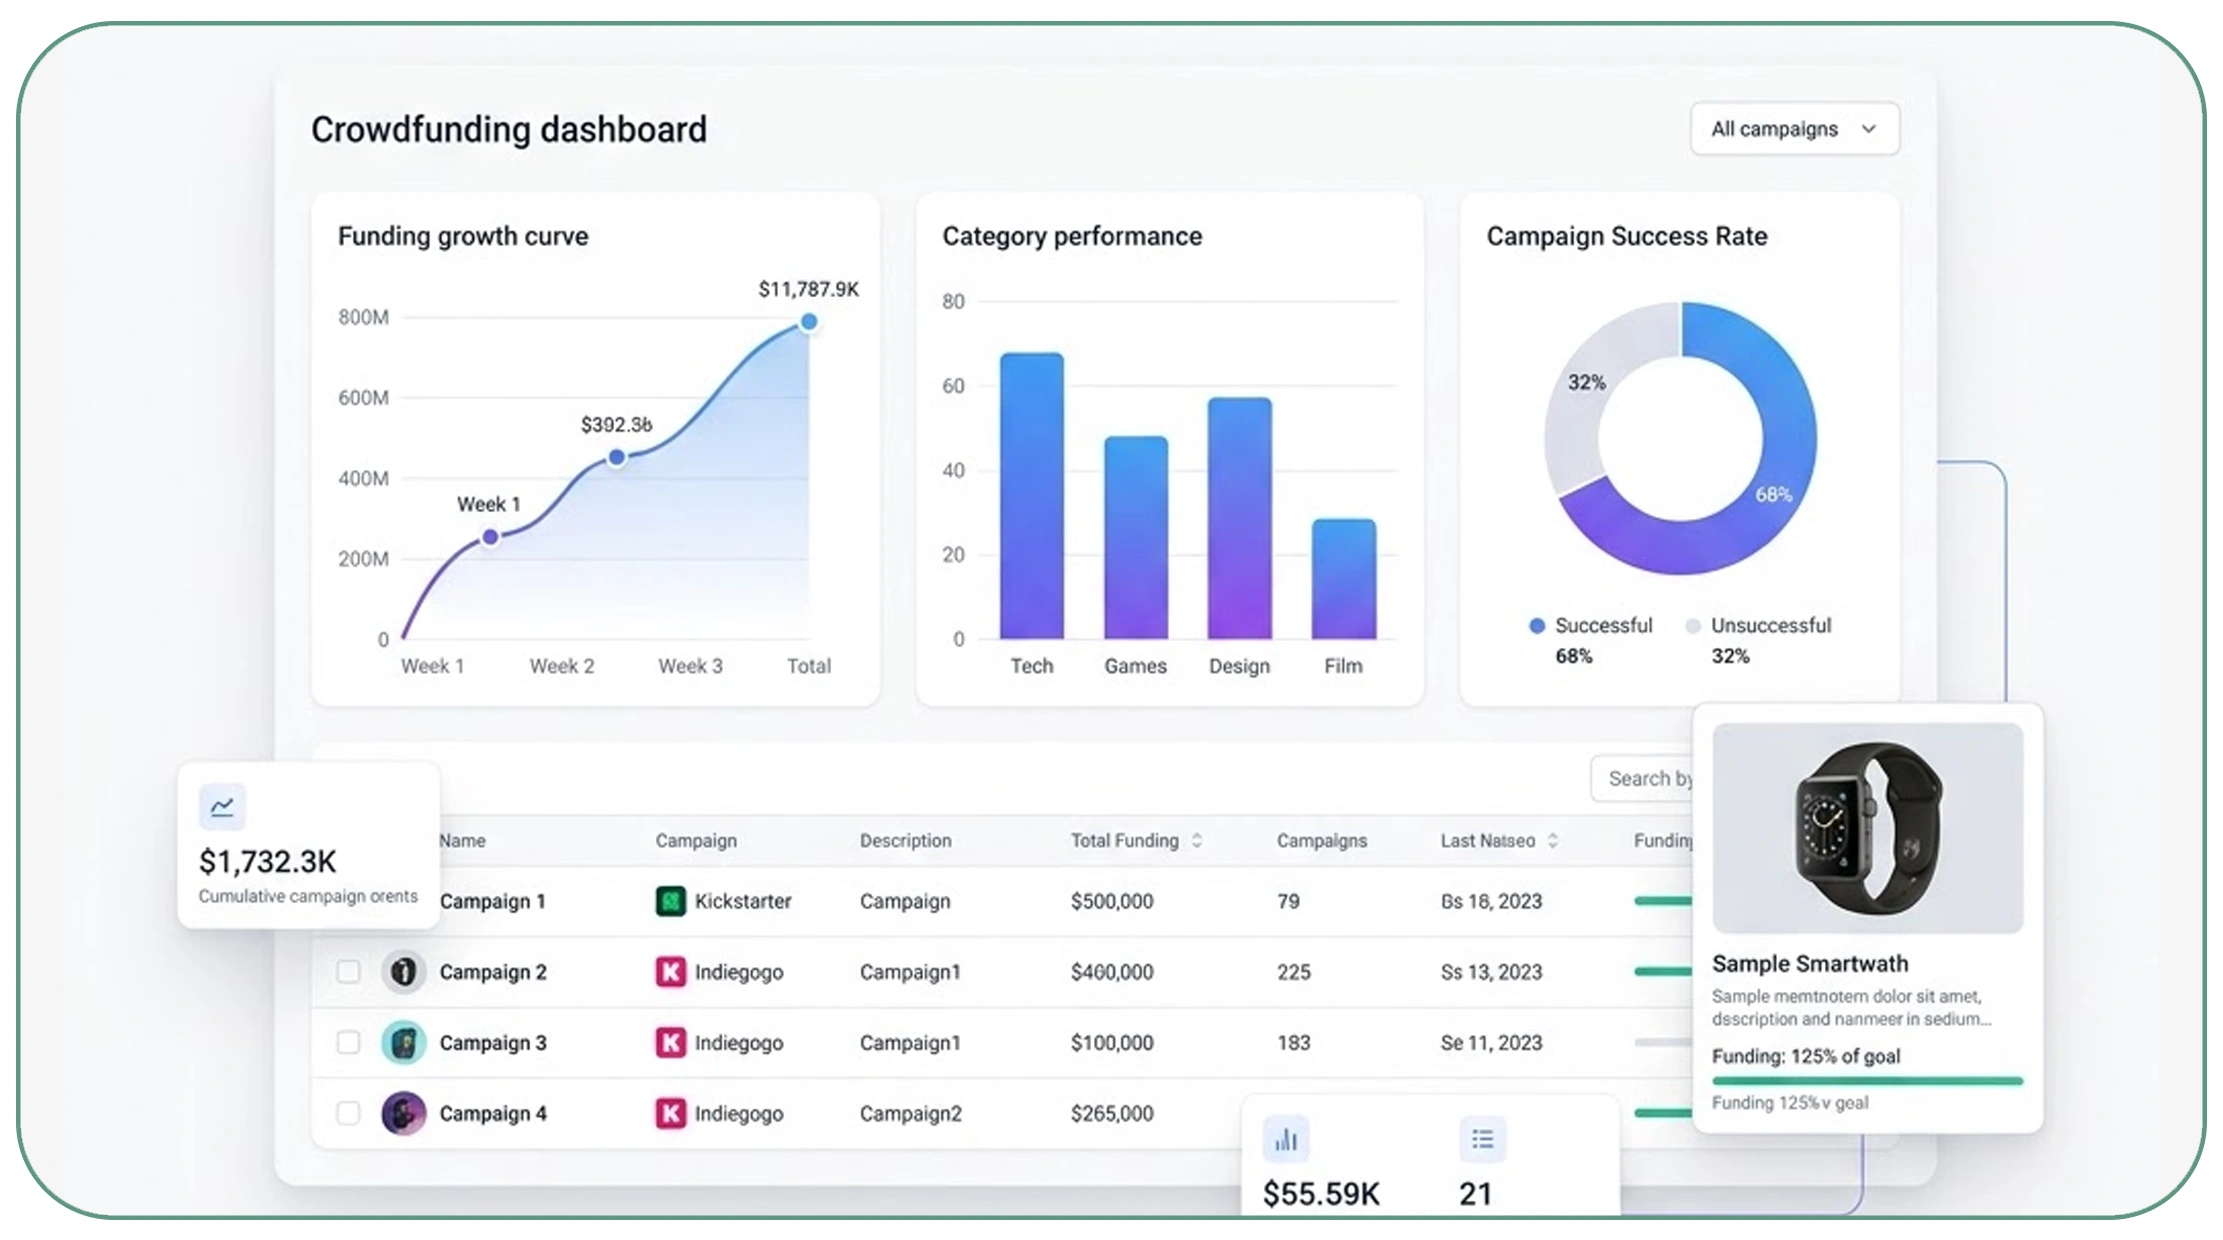Viewport: 2223px width, 1240px height.
Task: Click the Description column header
Action: point(906,841)
